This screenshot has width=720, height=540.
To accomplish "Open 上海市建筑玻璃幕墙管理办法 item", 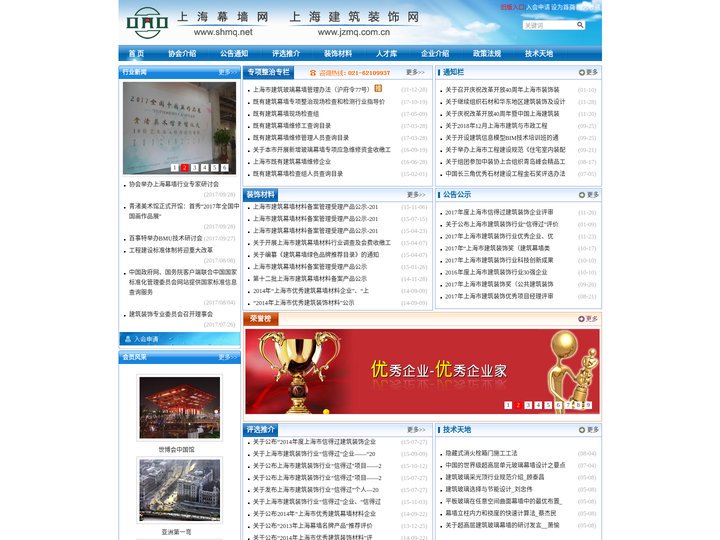I will click(x=311, y=90).
